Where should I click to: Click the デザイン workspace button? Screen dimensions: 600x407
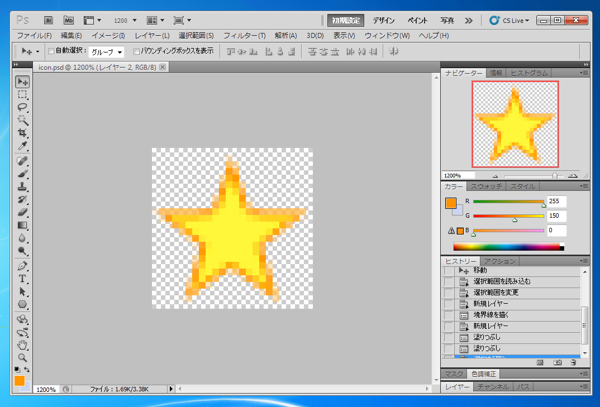pyautogui.click(x=384, y=20)
